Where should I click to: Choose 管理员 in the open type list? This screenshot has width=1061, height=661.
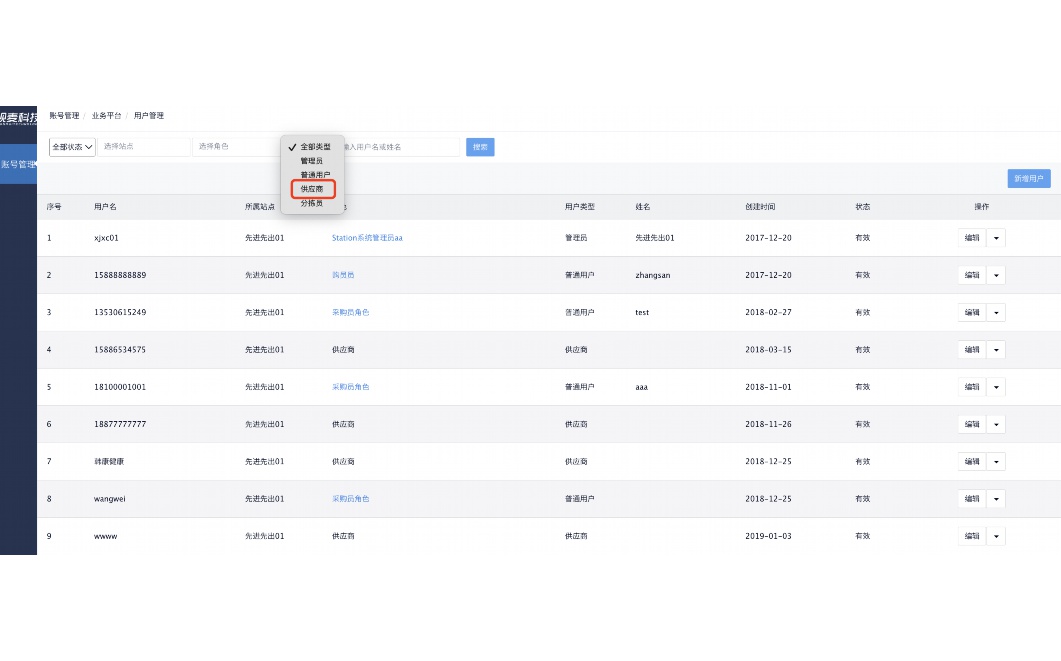point(312,161)
